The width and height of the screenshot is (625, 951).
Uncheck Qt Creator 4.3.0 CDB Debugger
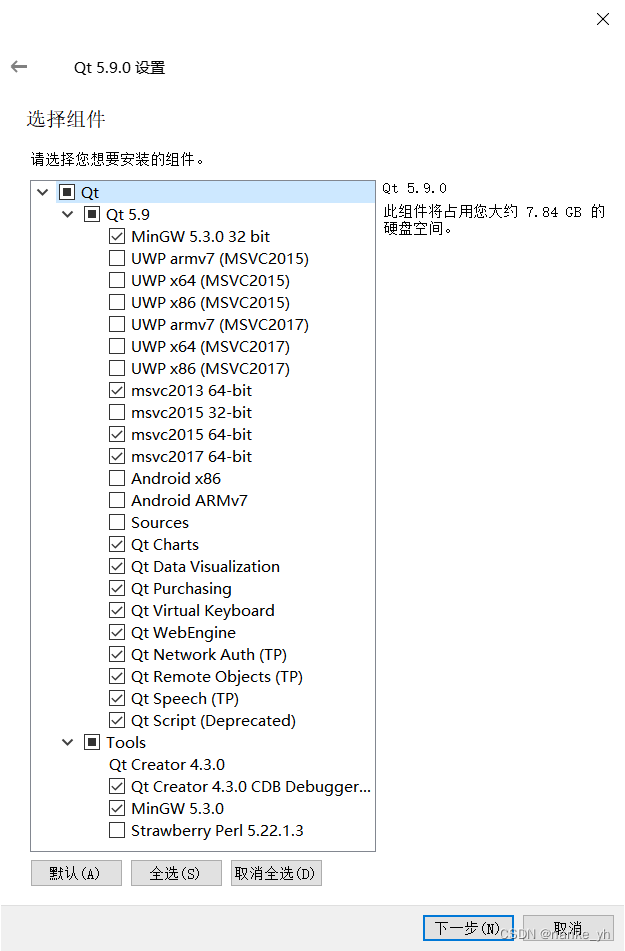pyautogui.click(x=117, y=787)
